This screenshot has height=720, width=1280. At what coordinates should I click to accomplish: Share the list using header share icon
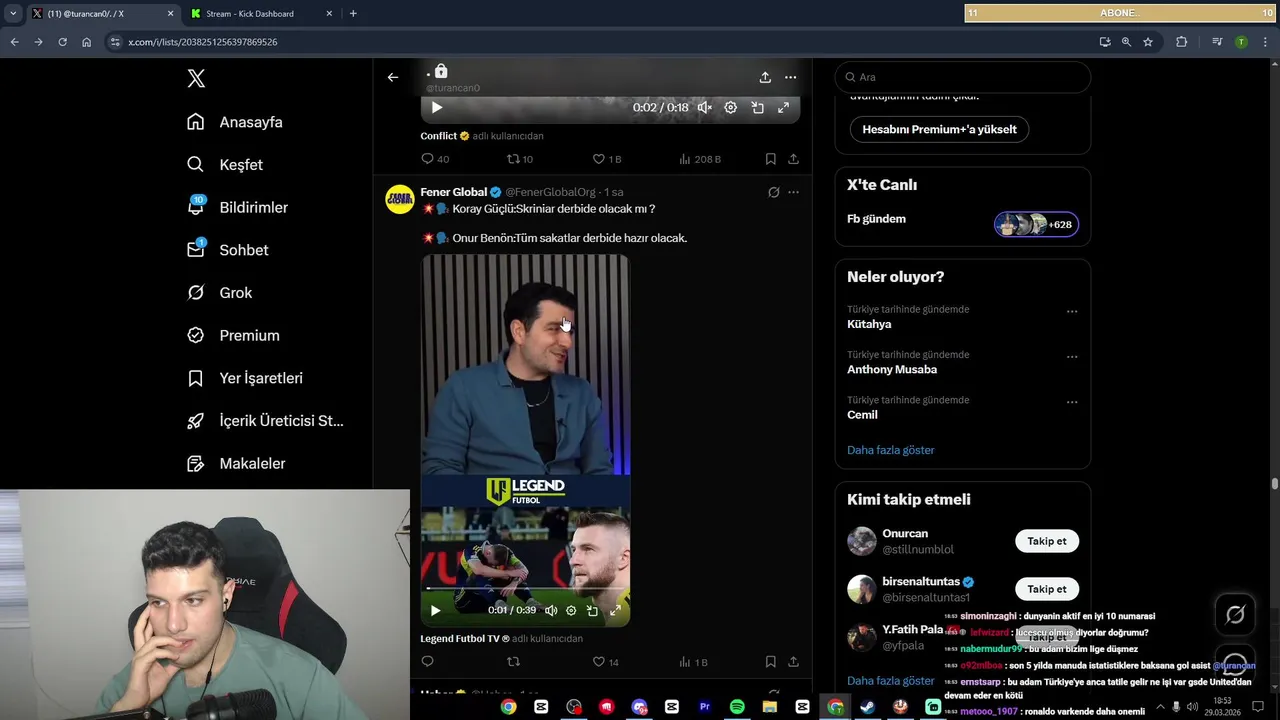(765, 77)
